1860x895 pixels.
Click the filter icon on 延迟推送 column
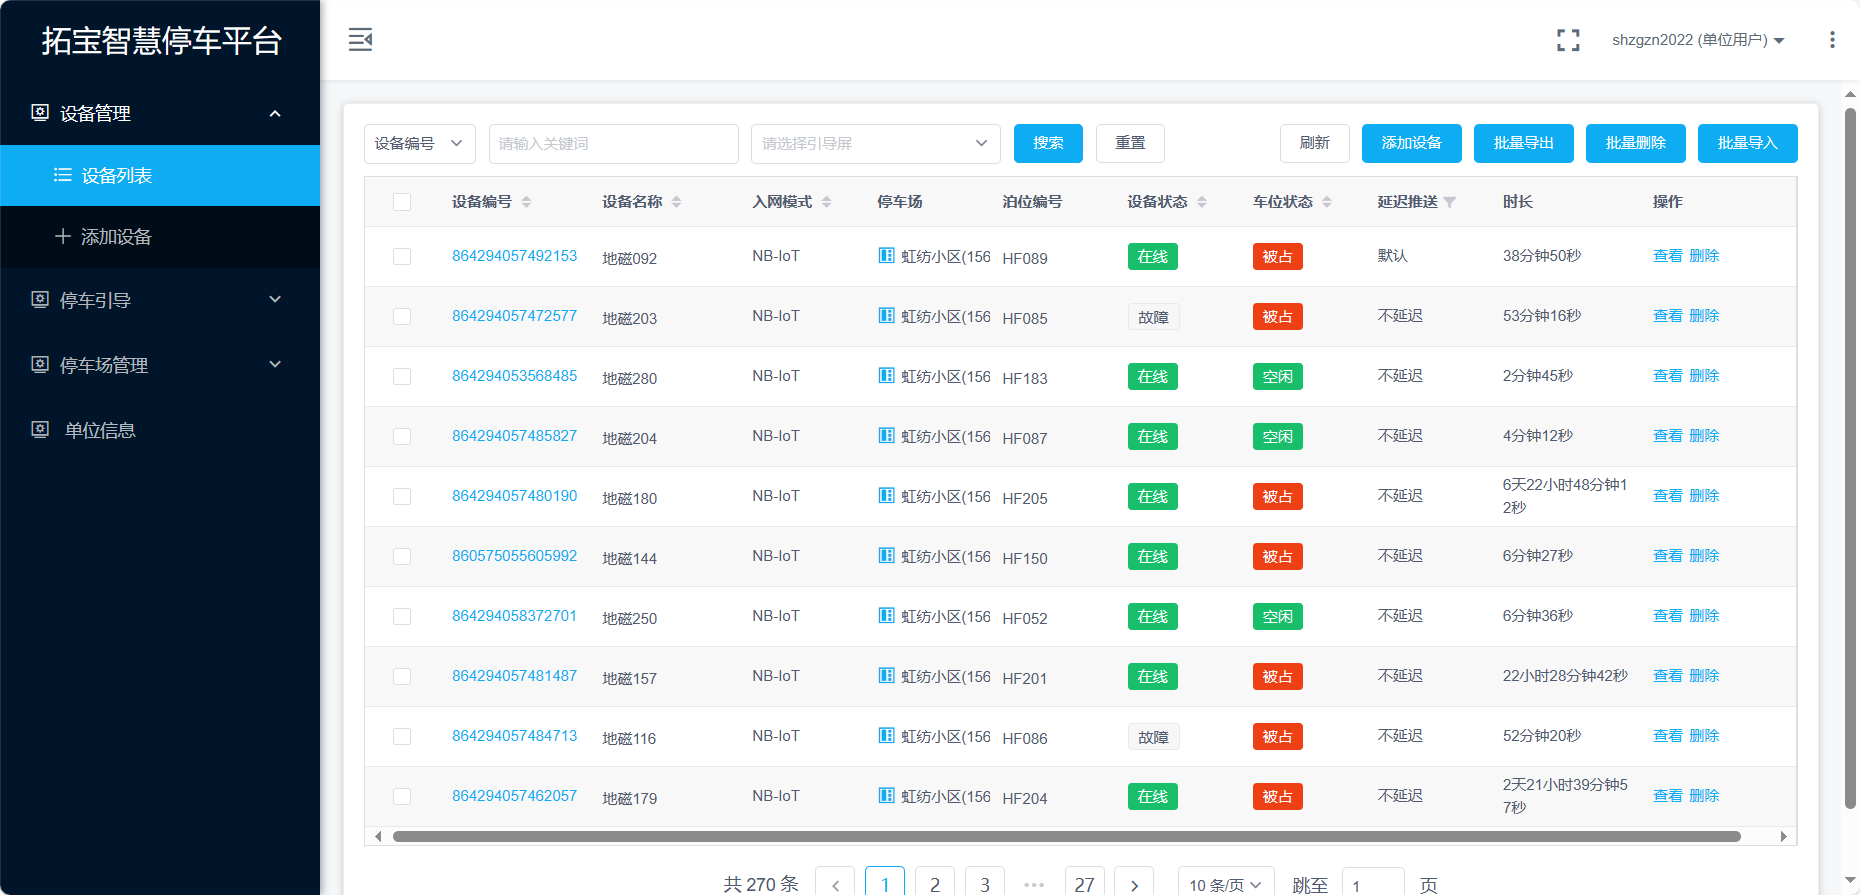pyautogui.click(x=1450, y=202)
